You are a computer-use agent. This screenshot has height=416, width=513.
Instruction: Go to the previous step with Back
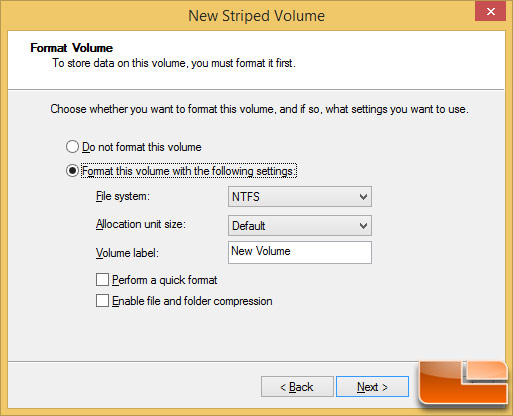[297, 387]
